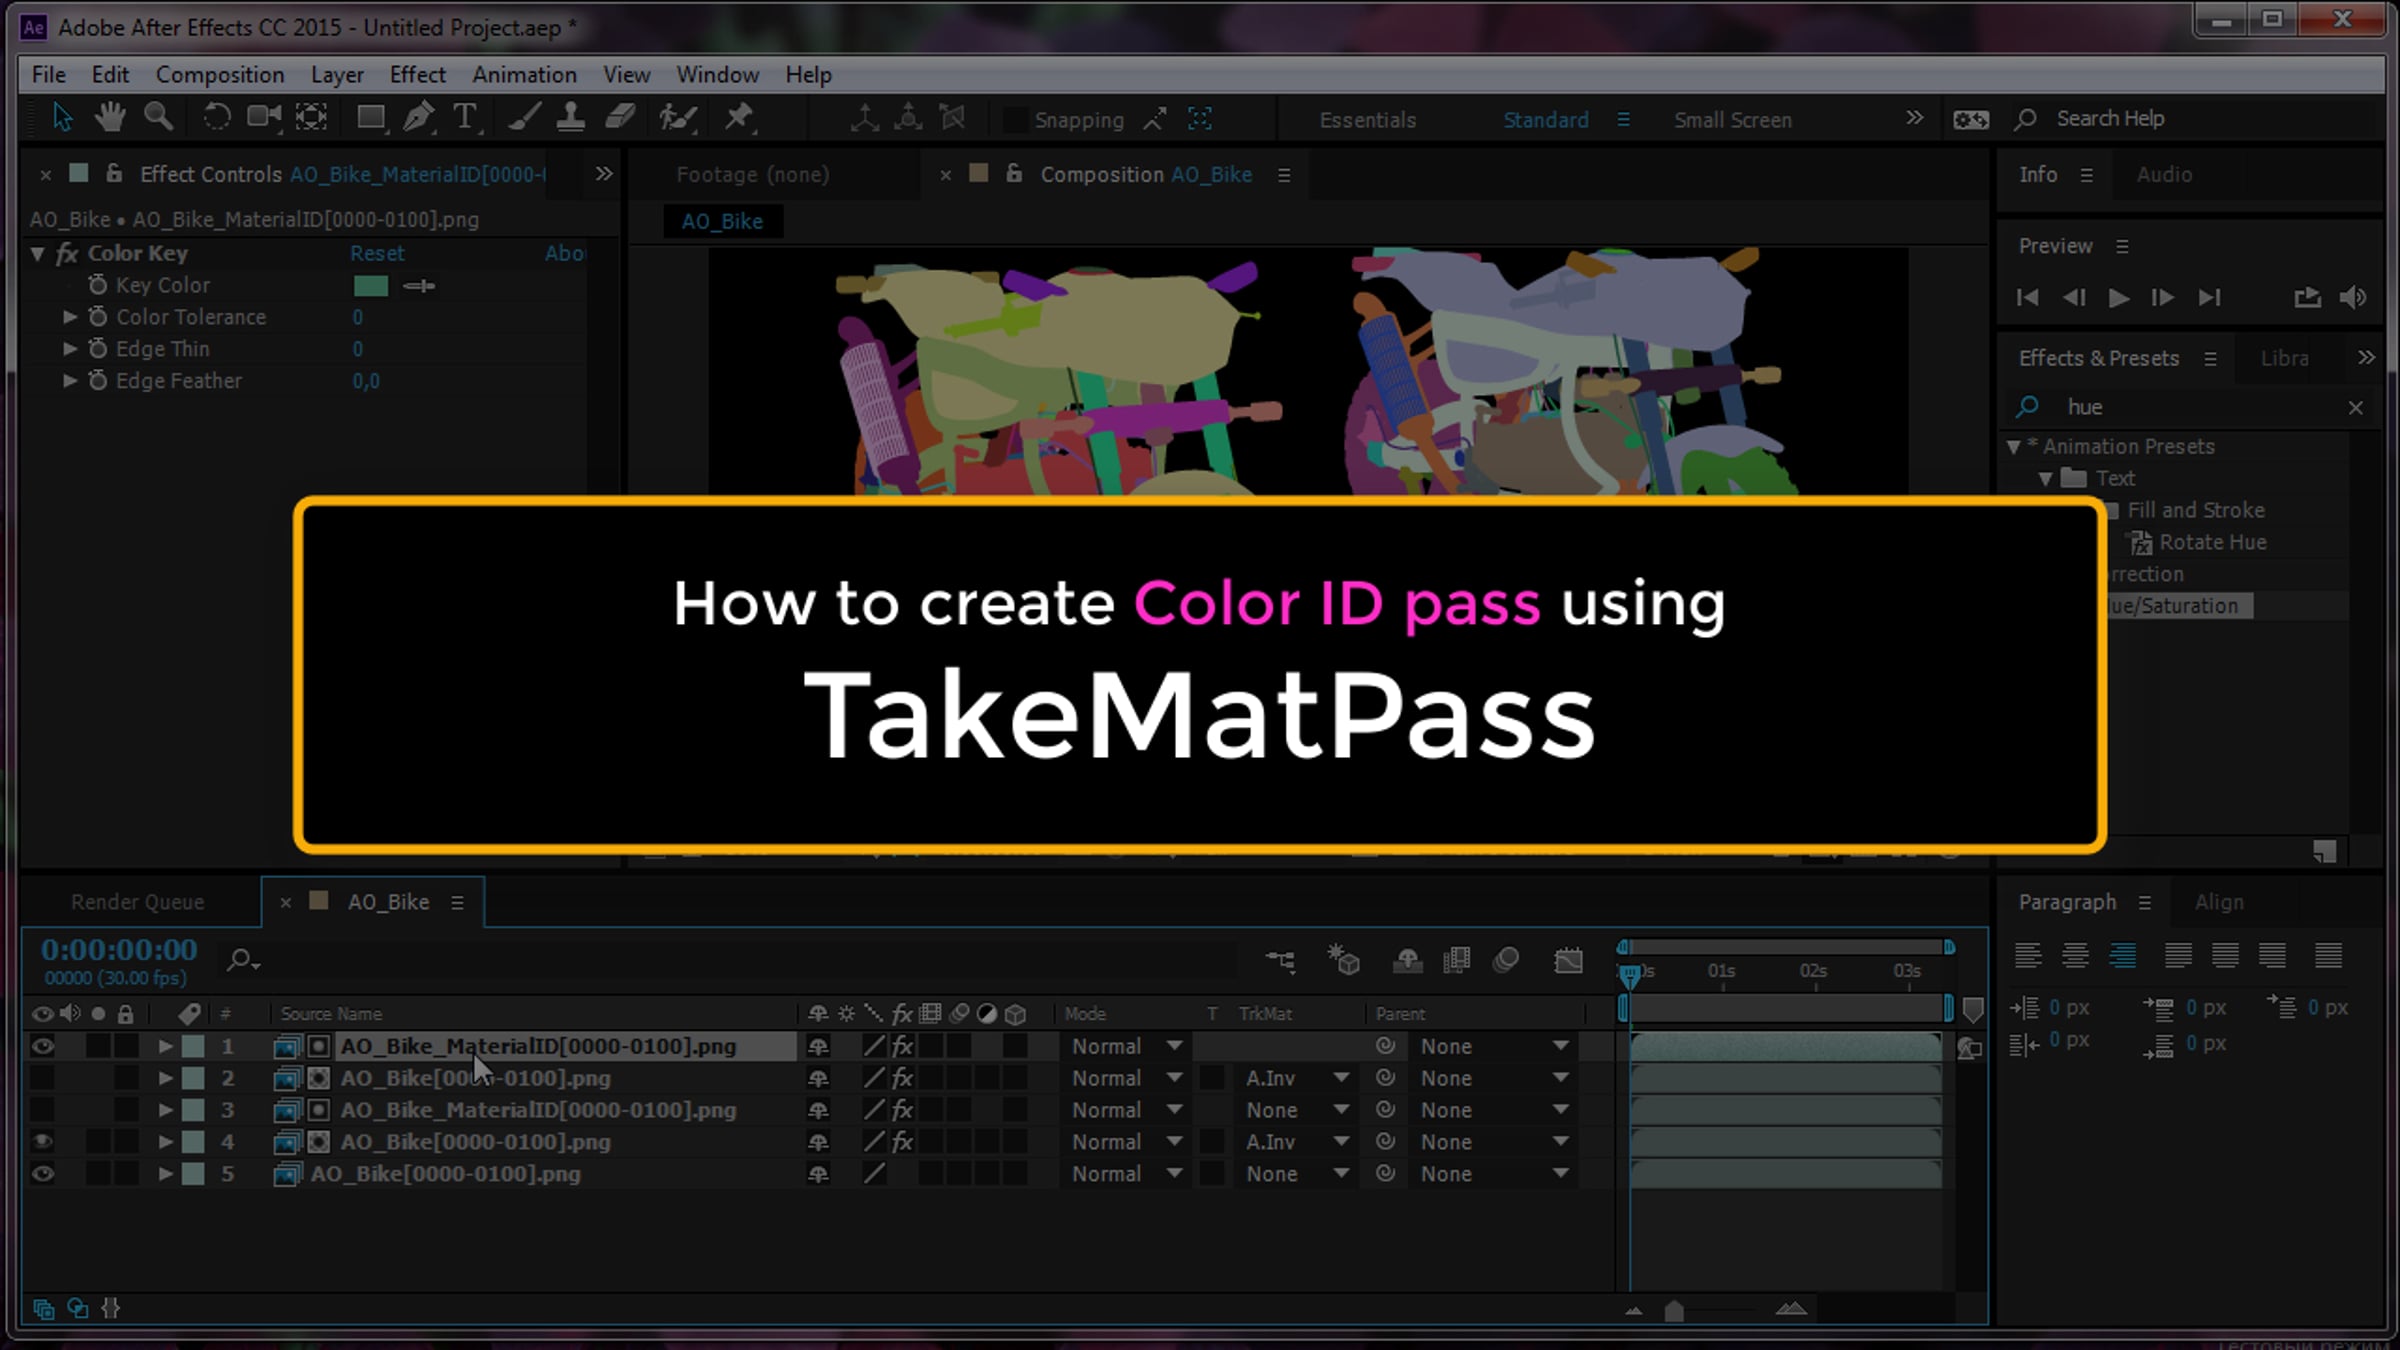Image resolution: width=2400 pixels, height=1350 pixels.
Task: Toggle visibility of layer 1 eye icon
Action: point(42,1046)
